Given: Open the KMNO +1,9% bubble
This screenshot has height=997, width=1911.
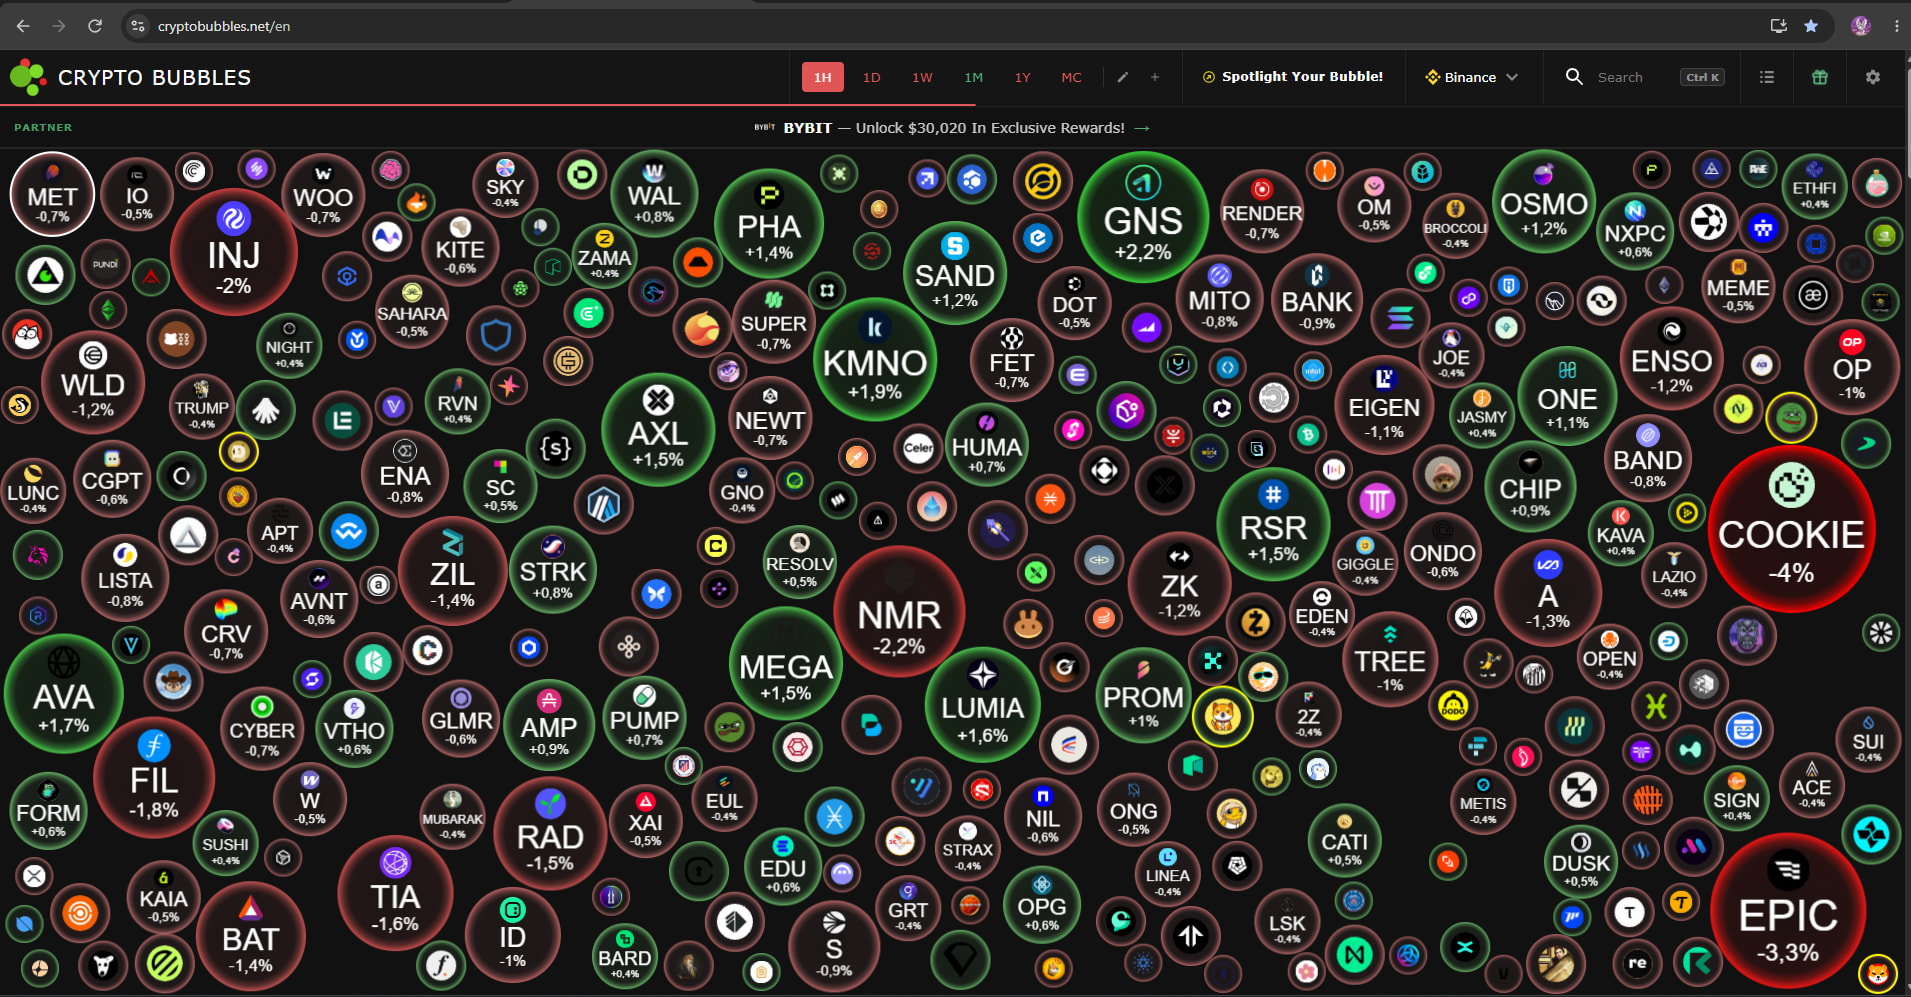Looking at the screenshot, I should pyautogui.click(x=875, y=360).
